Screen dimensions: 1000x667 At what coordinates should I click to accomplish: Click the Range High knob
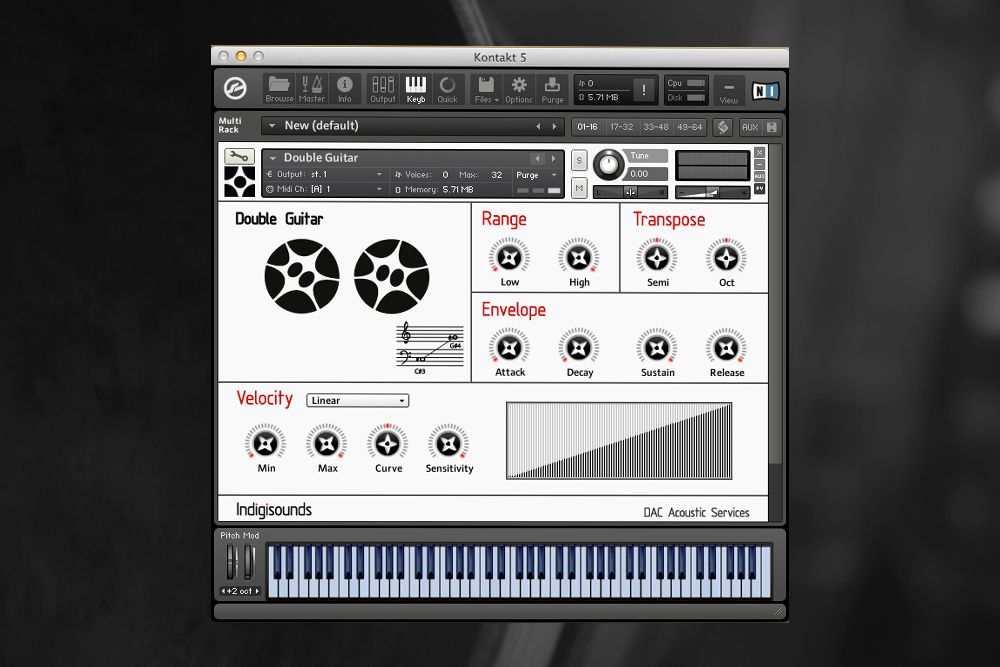click(x=578, y=258)
